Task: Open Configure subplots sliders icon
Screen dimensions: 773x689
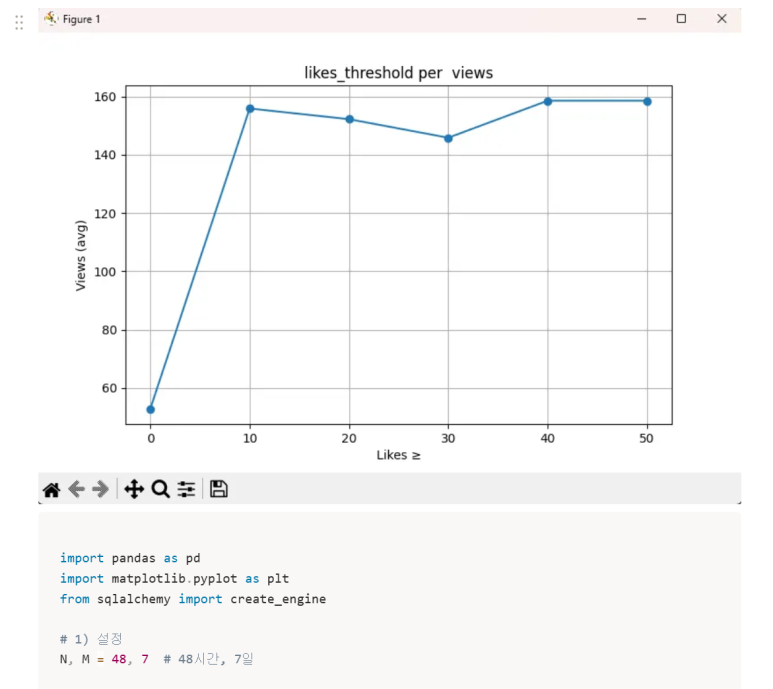Action: pos(186,489)
